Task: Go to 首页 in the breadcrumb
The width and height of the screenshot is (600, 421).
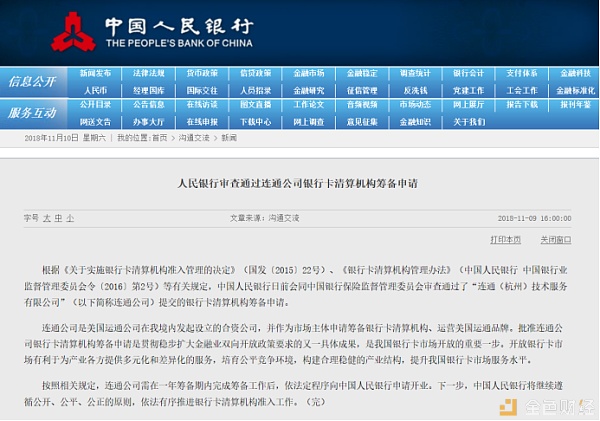Action: pyautogui.click(x=160, y=138)
